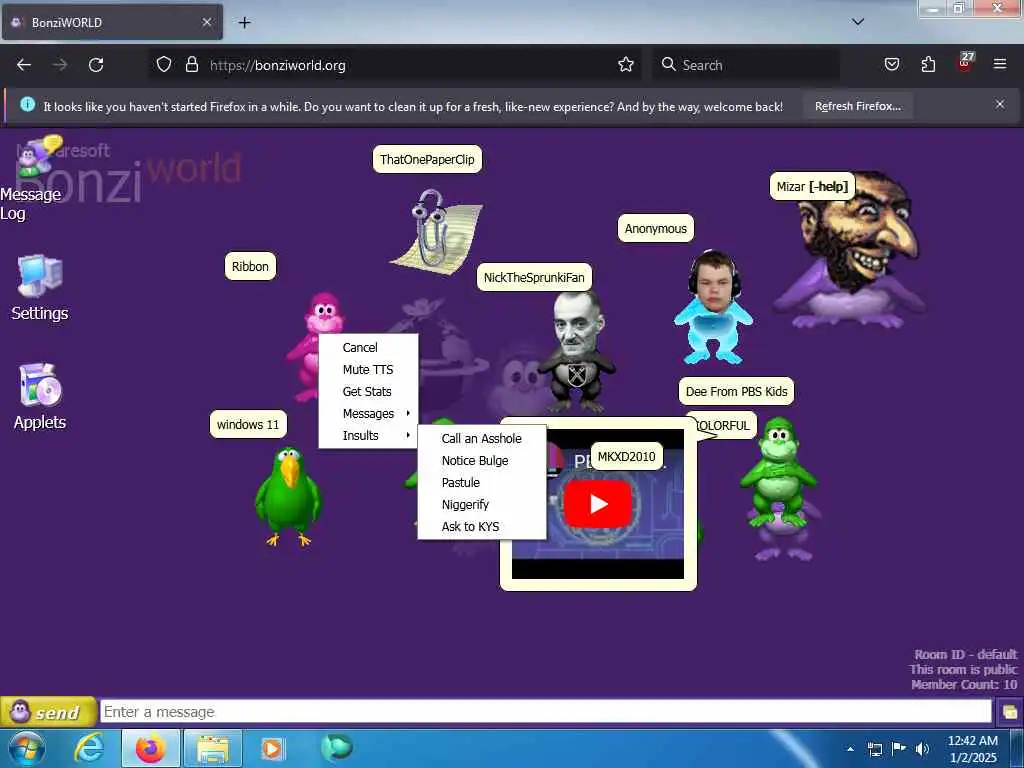Image resolution: width=1024 pixels, height=768 pixels.
Task: Go back using browser back arrow
Action: pyautogui.click(x=24, y=65)
